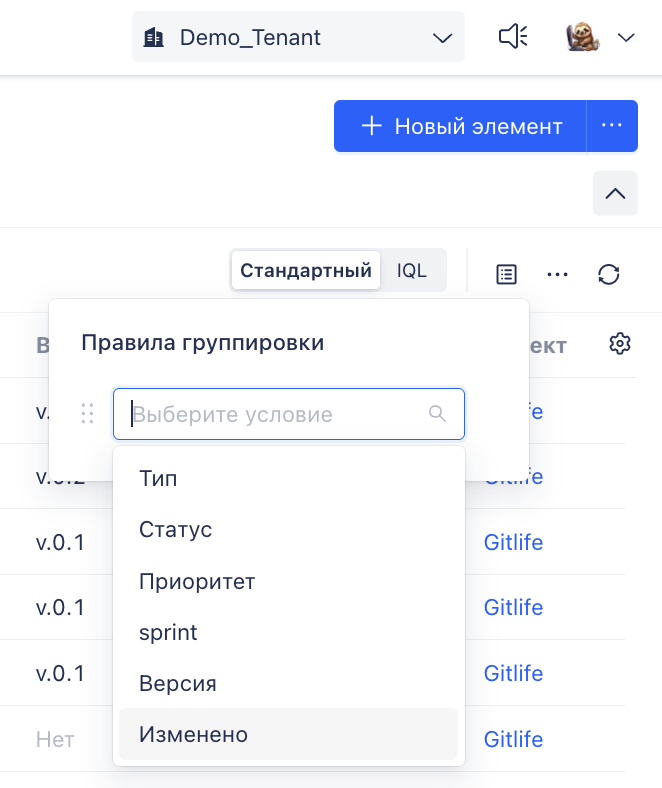Refresh the list with the reload icon
This screenshot has width=662, height=788.
[609, 274]
